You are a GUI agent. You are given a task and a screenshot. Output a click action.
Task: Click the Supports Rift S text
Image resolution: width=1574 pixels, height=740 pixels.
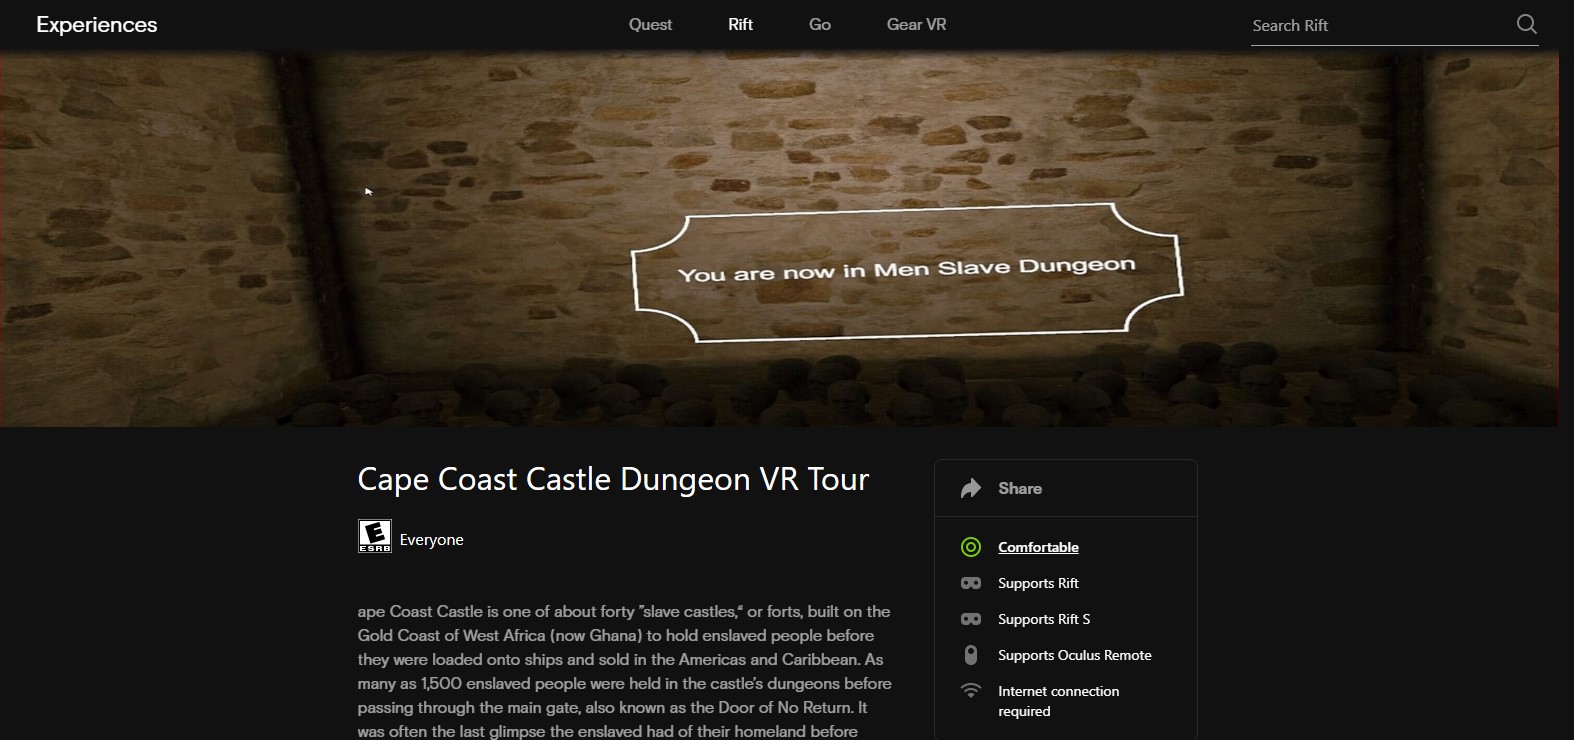coord(1044,619)
